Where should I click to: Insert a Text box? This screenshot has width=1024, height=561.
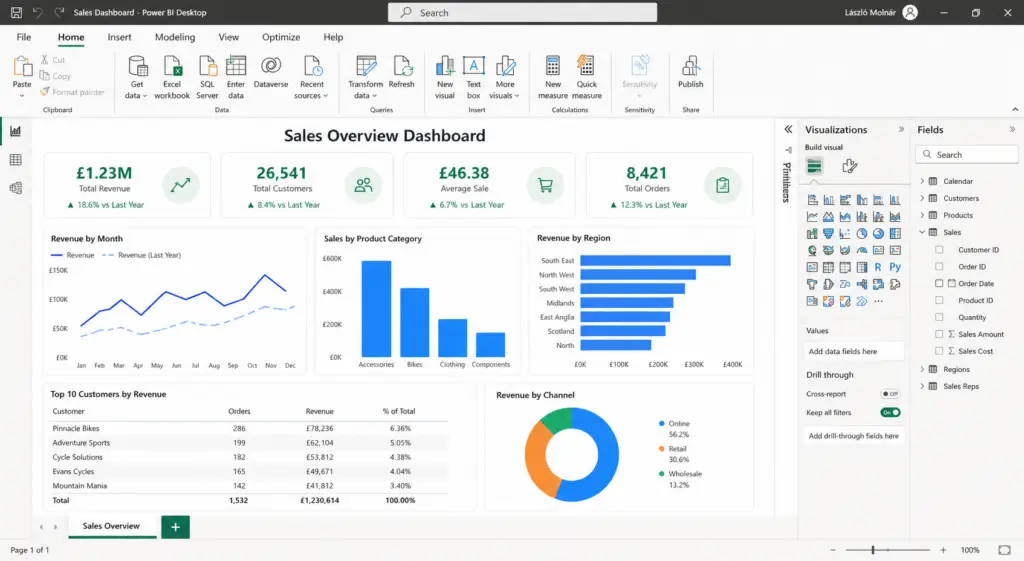(x=473, y=77)
